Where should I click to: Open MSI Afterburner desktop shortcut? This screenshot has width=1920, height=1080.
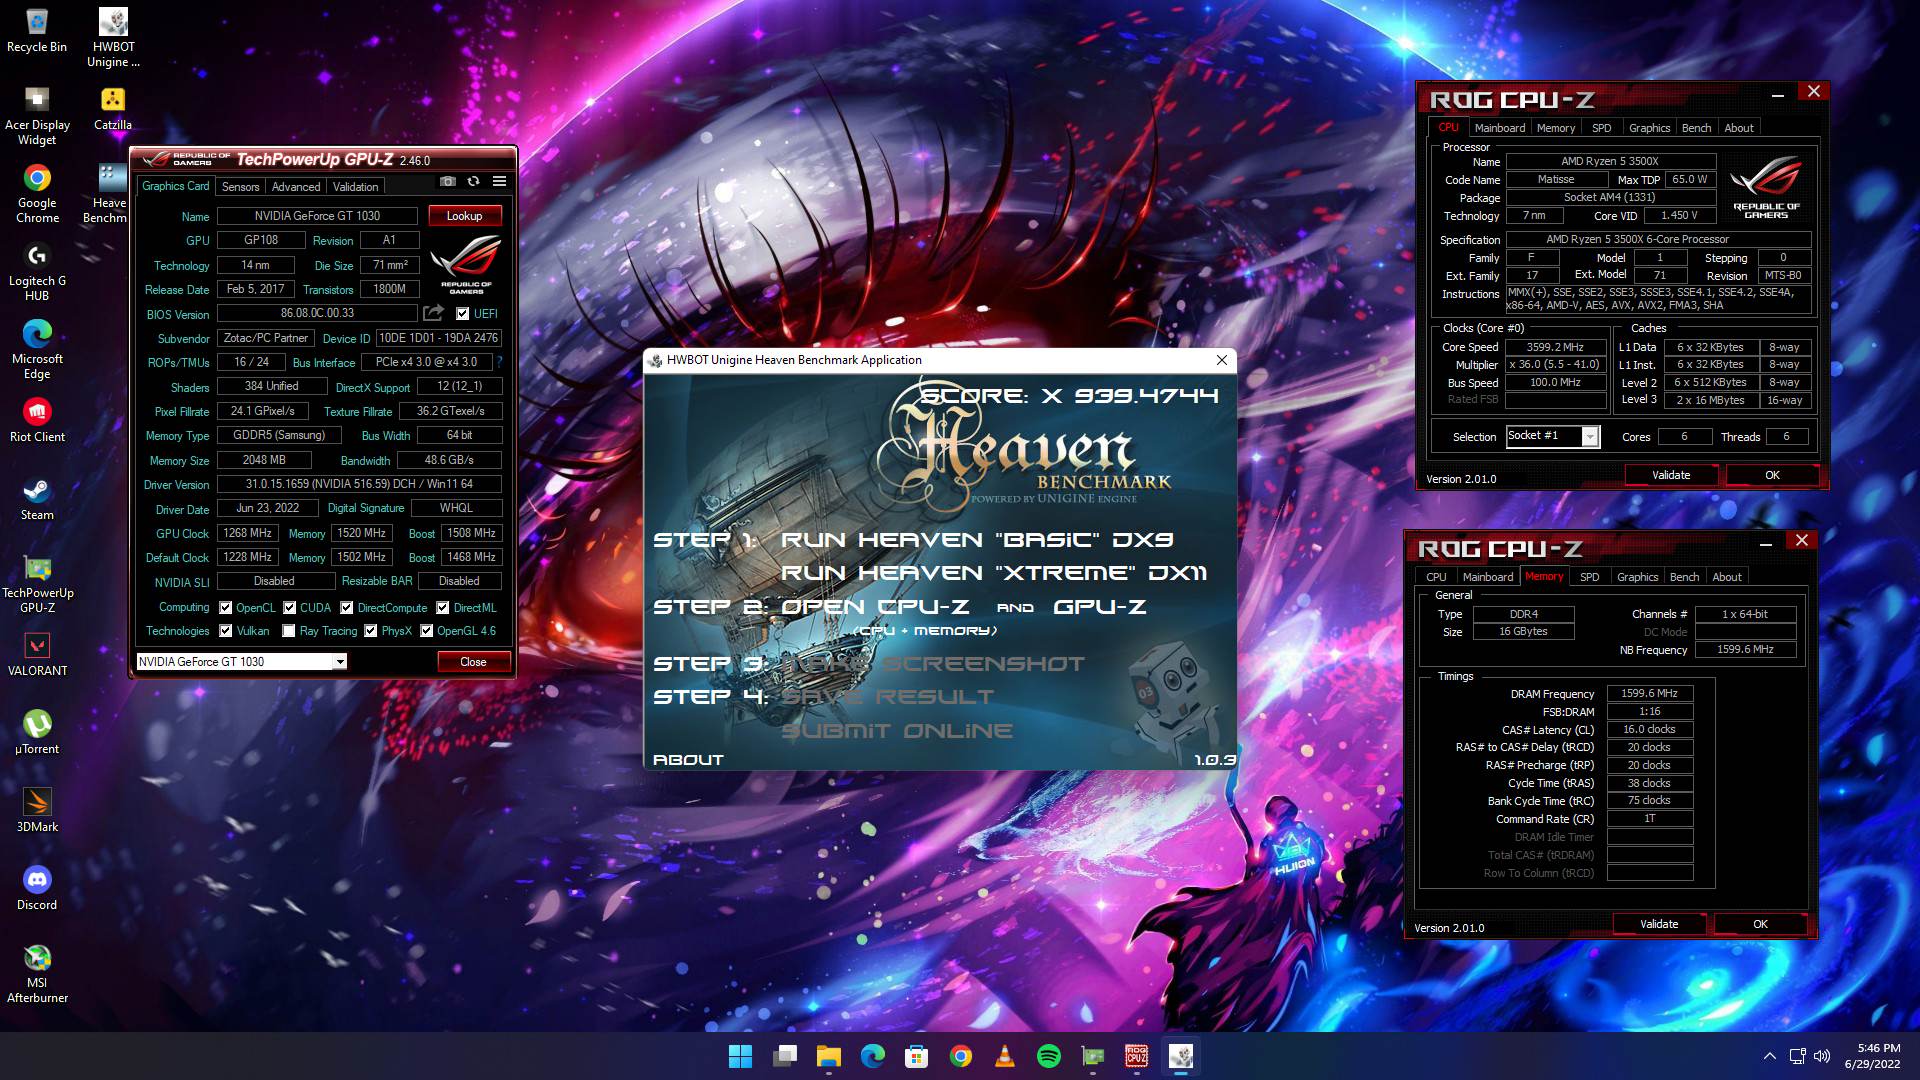pos(37,974)
